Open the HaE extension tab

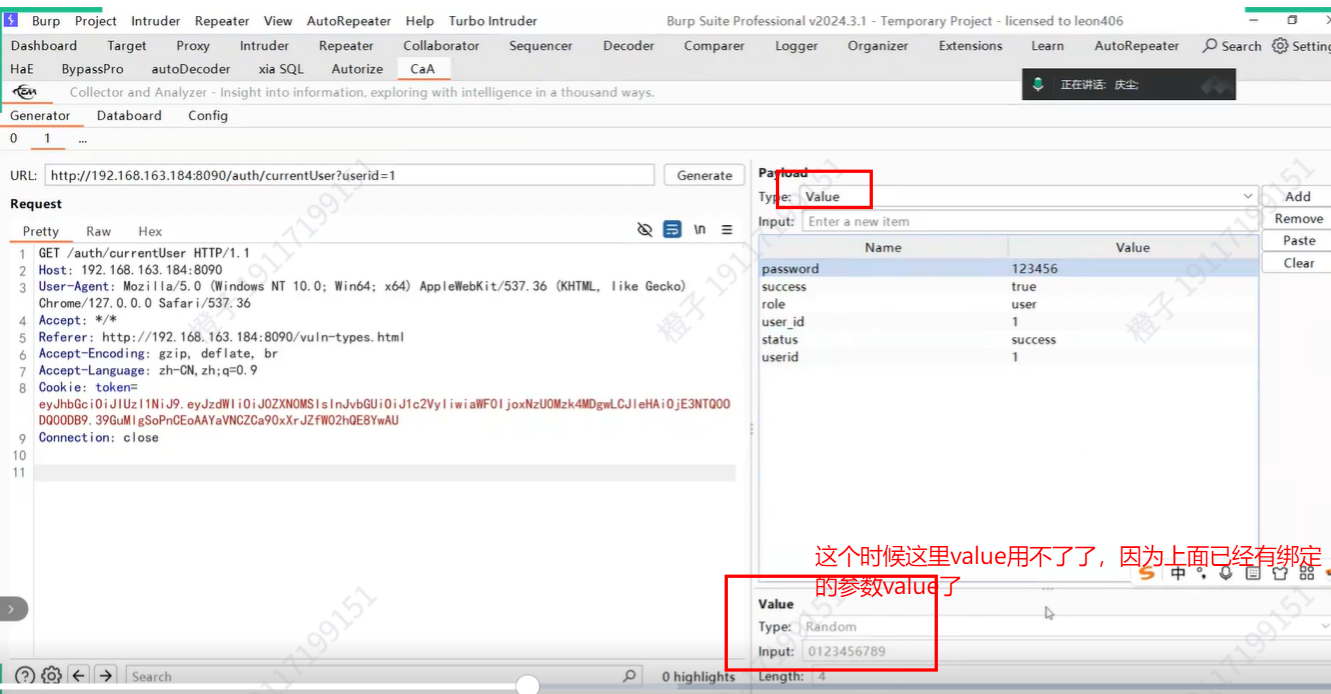click(22, 69)
